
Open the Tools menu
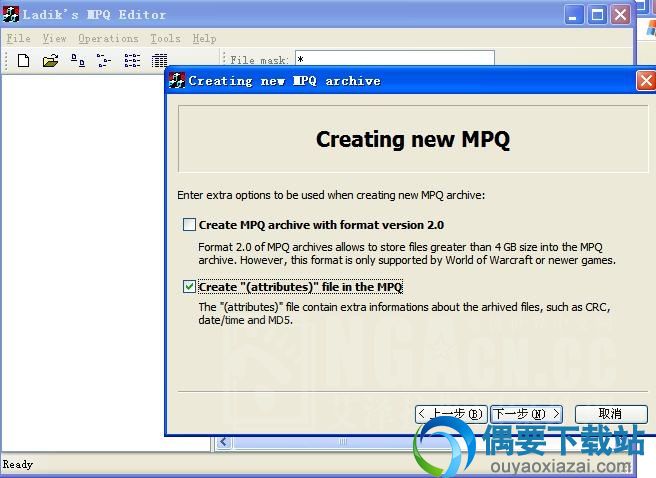[165, 38]
